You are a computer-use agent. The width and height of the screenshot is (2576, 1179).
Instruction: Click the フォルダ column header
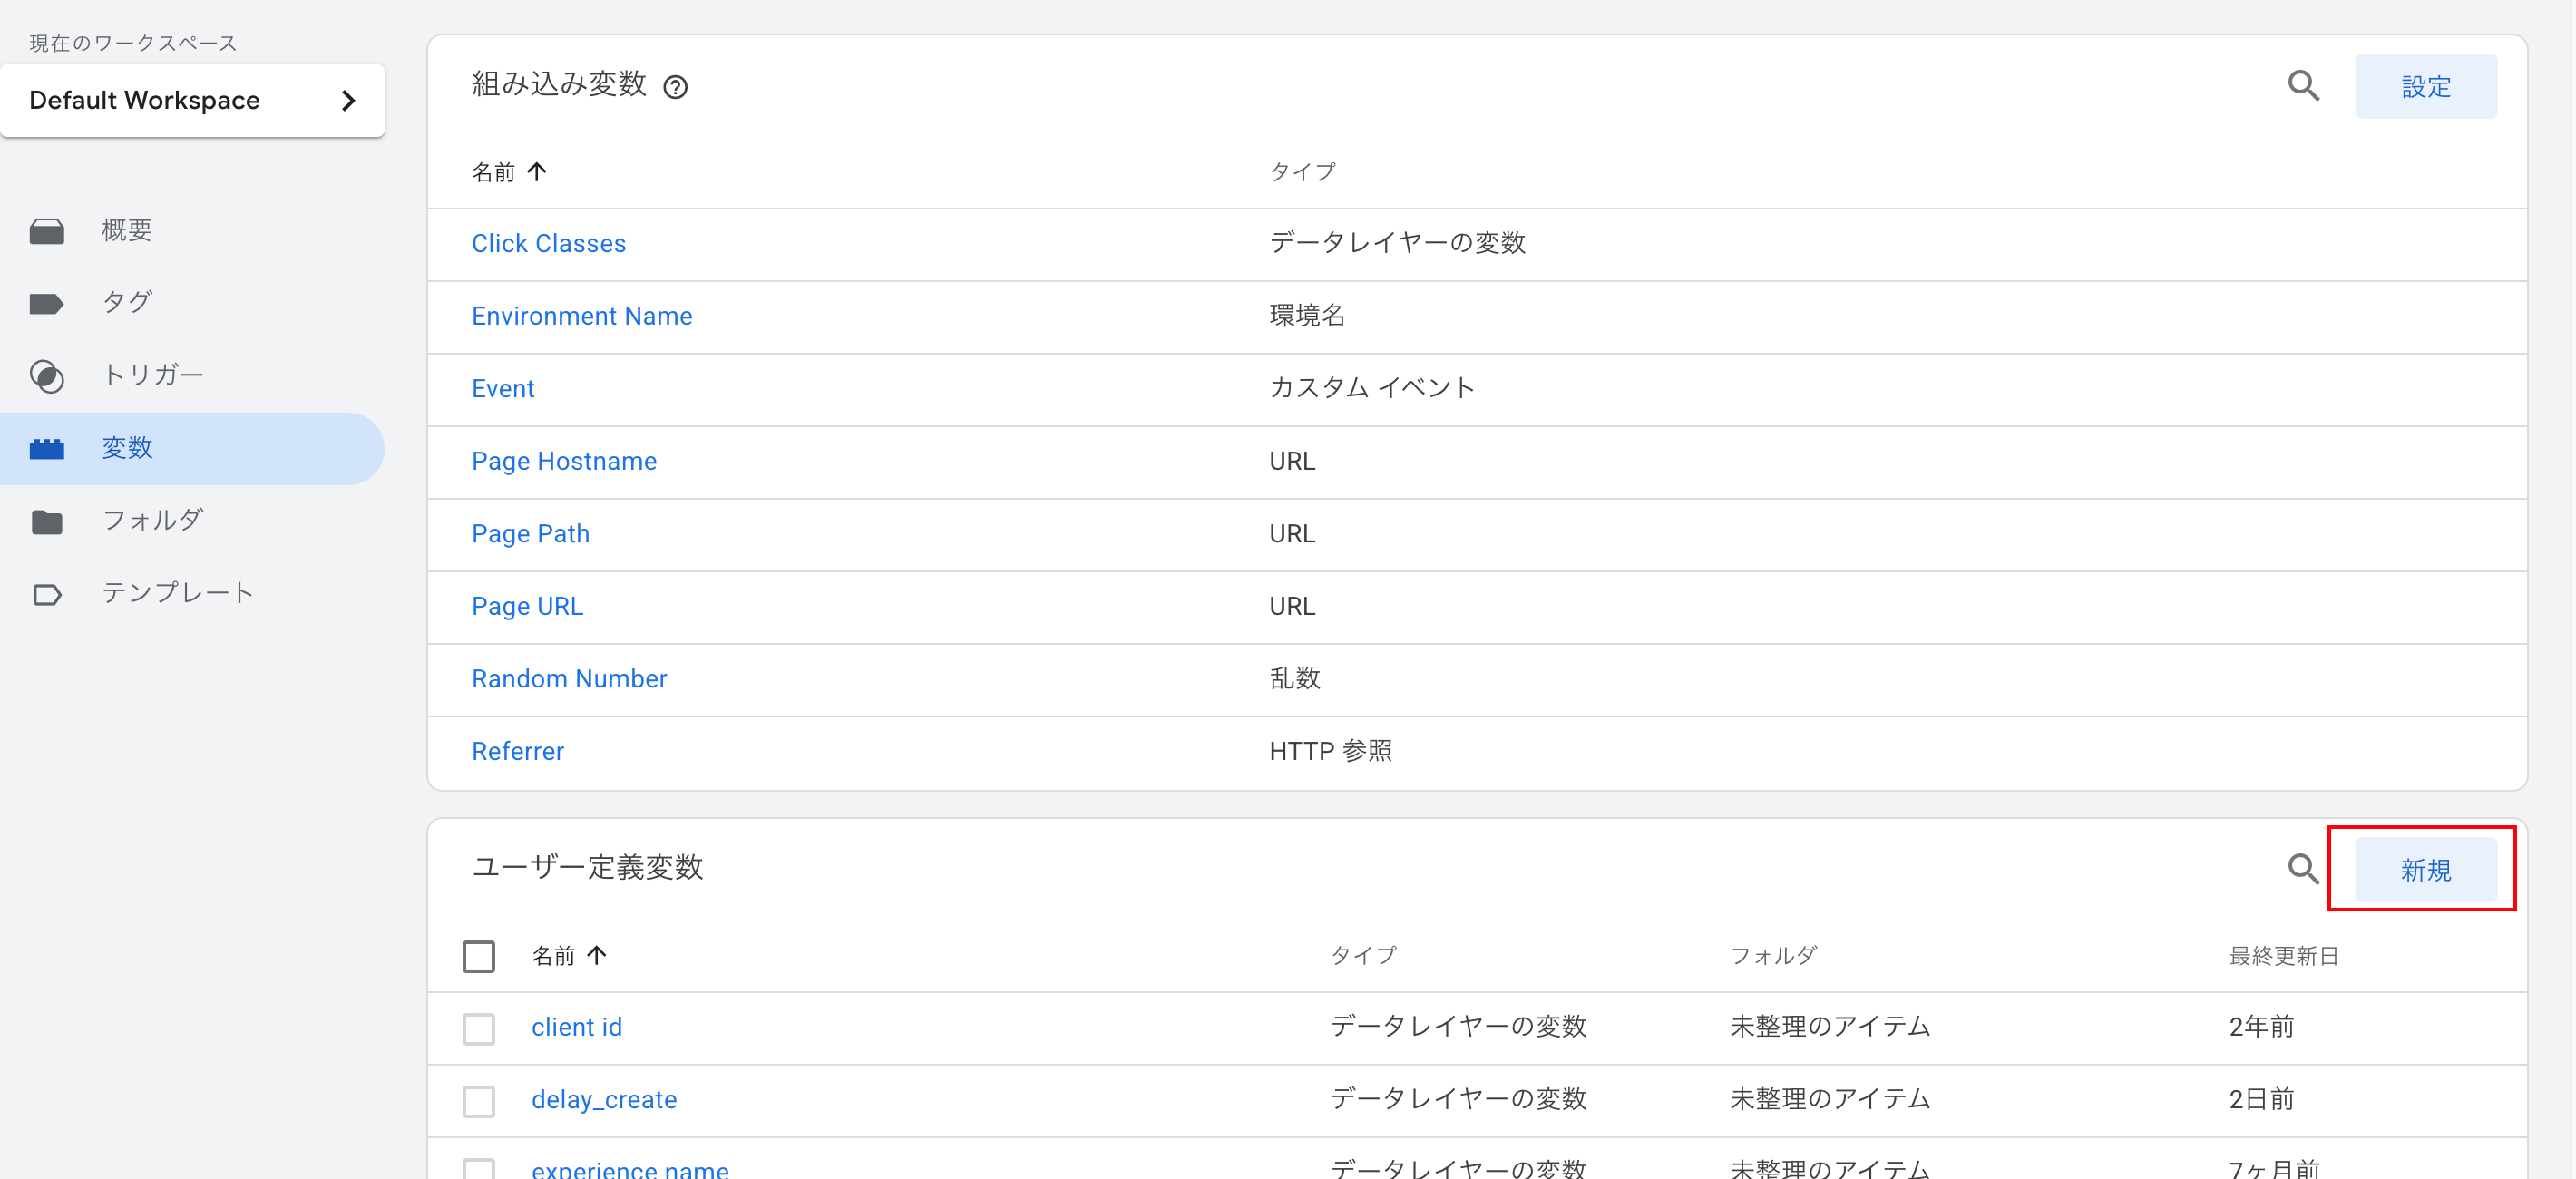click(1773, 955)
